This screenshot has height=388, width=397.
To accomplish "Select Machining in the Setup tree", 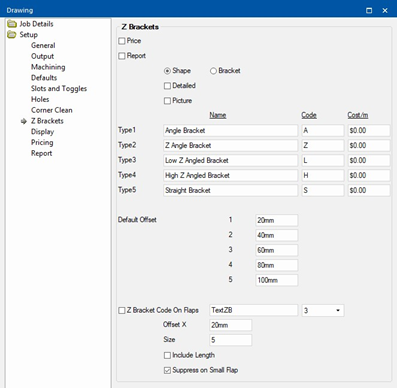I will tap(48, 67).
